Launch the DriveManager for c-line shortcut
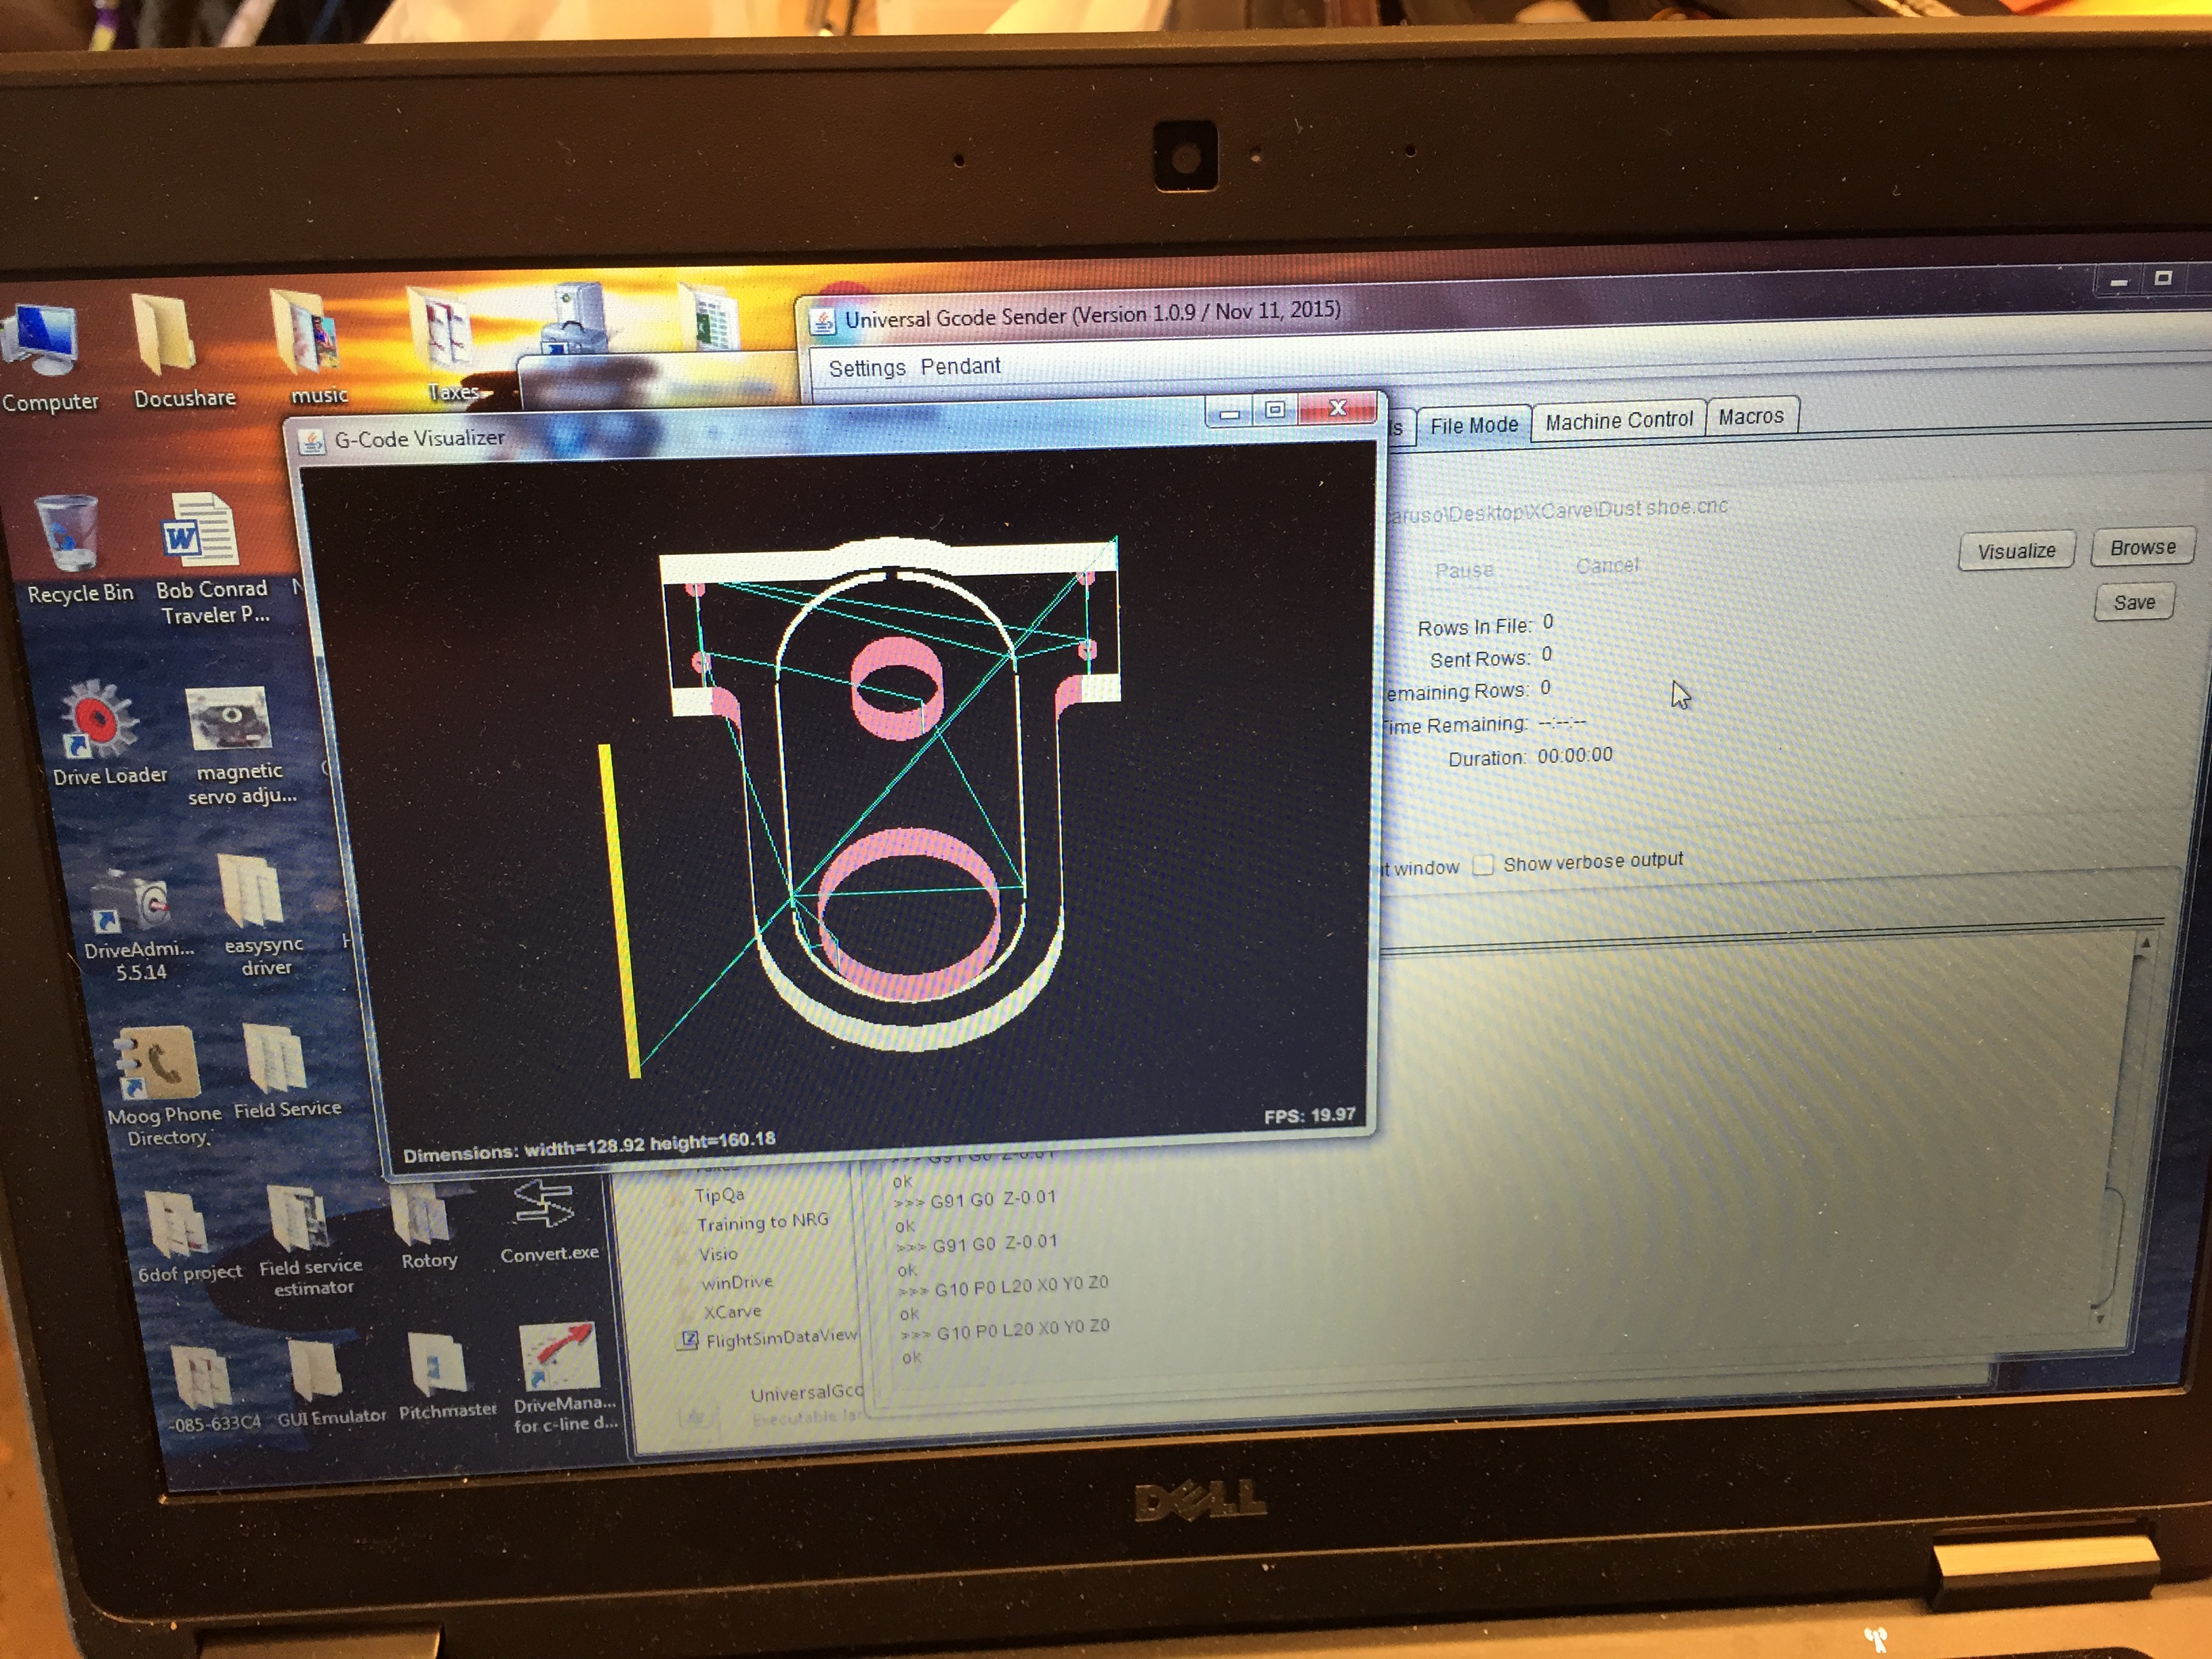 [560, 1358]
